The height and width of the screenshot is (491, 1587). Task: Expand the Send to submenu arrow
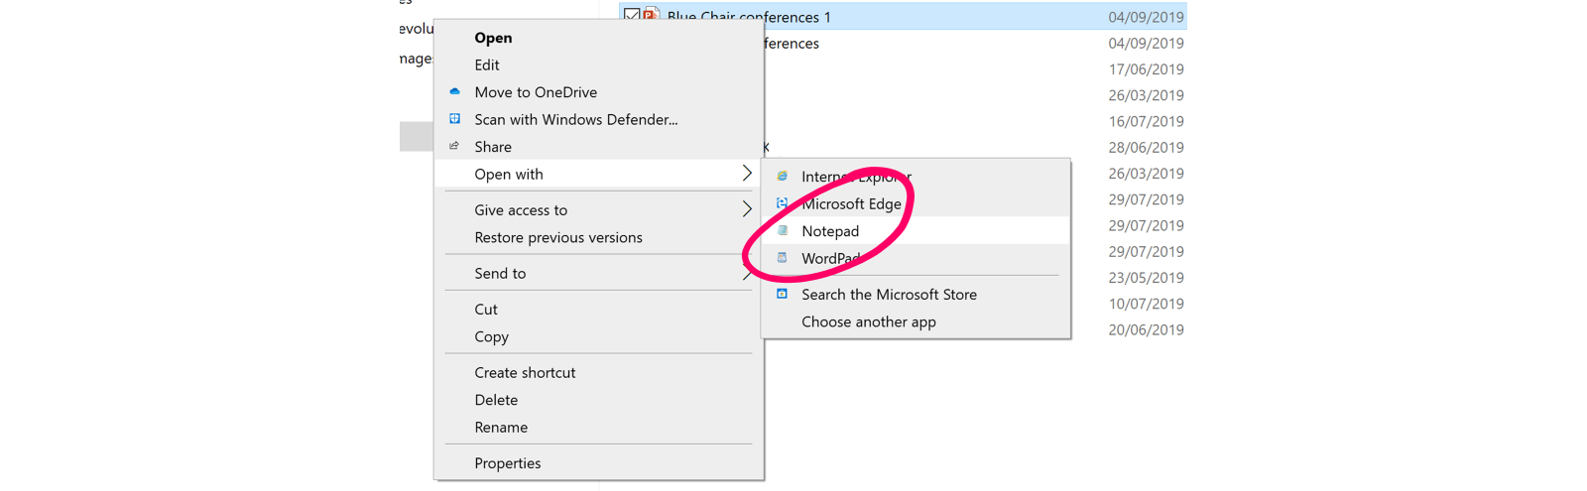click(746, 273)
